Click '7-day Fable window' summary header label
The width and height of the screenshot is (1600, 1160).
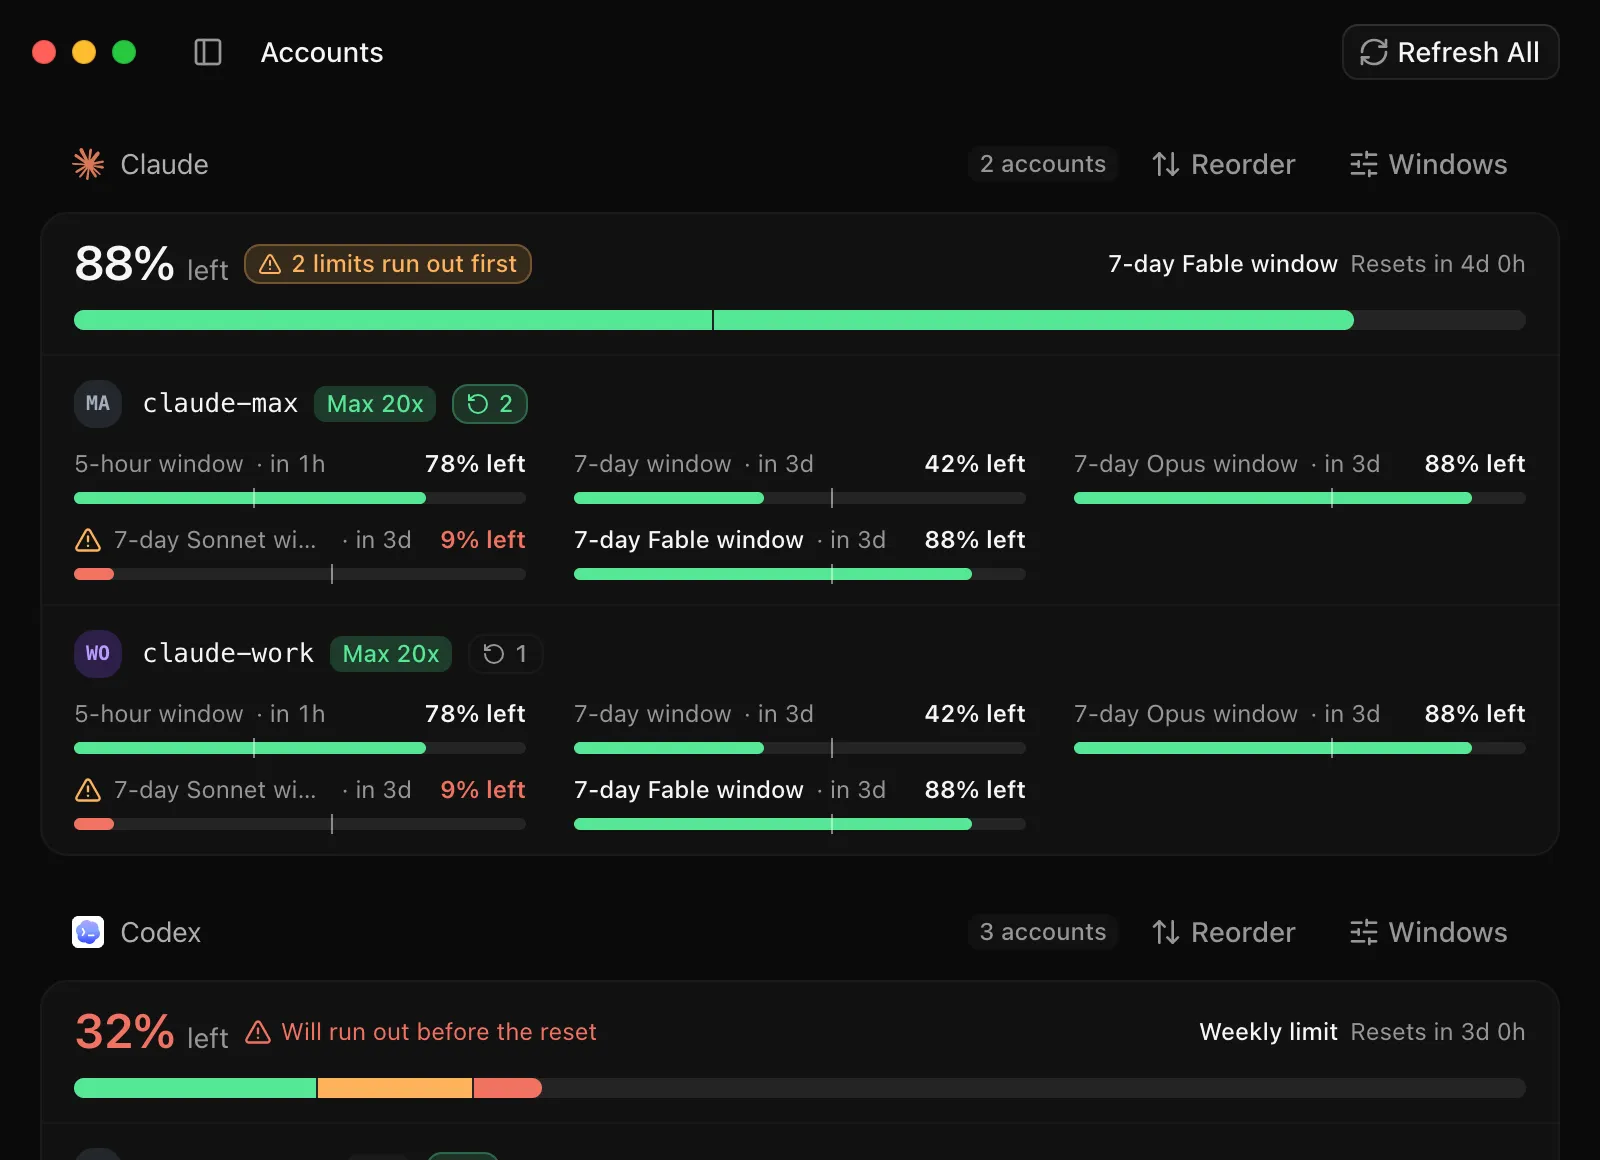point(1223,264)
